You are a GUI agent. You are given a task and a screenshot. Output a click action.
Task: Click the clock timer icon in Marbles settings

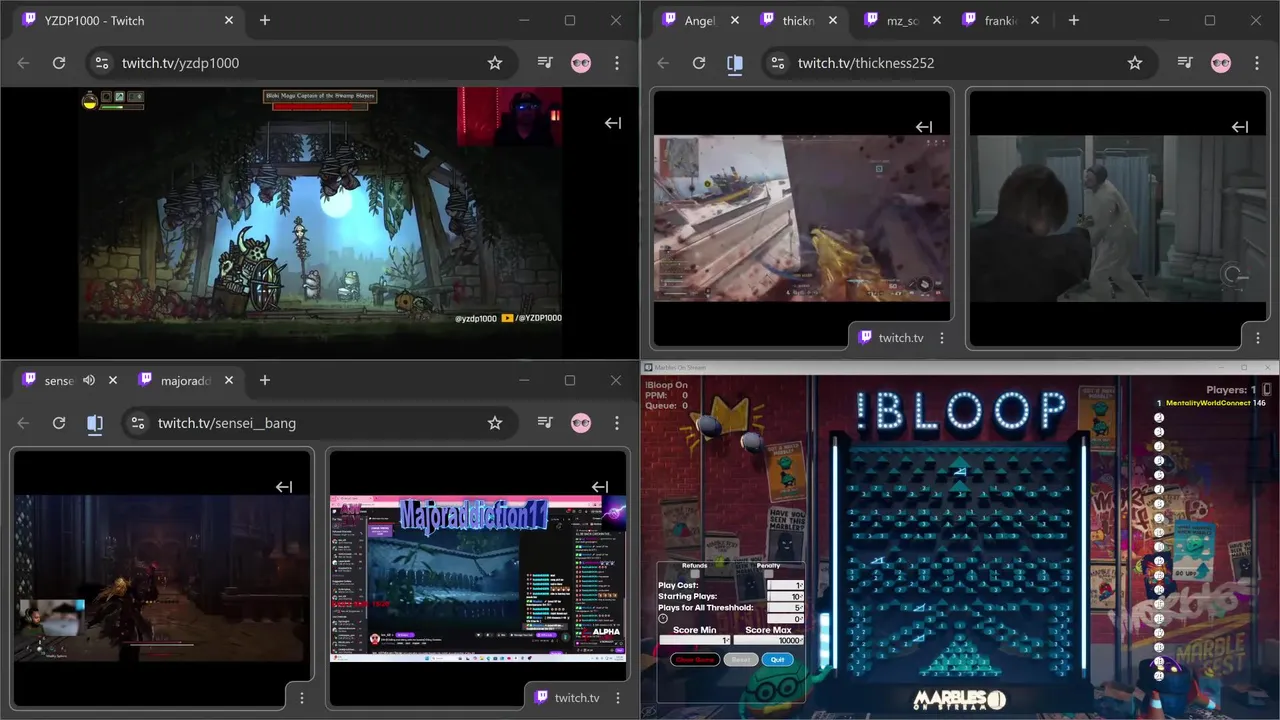point(663,618)
